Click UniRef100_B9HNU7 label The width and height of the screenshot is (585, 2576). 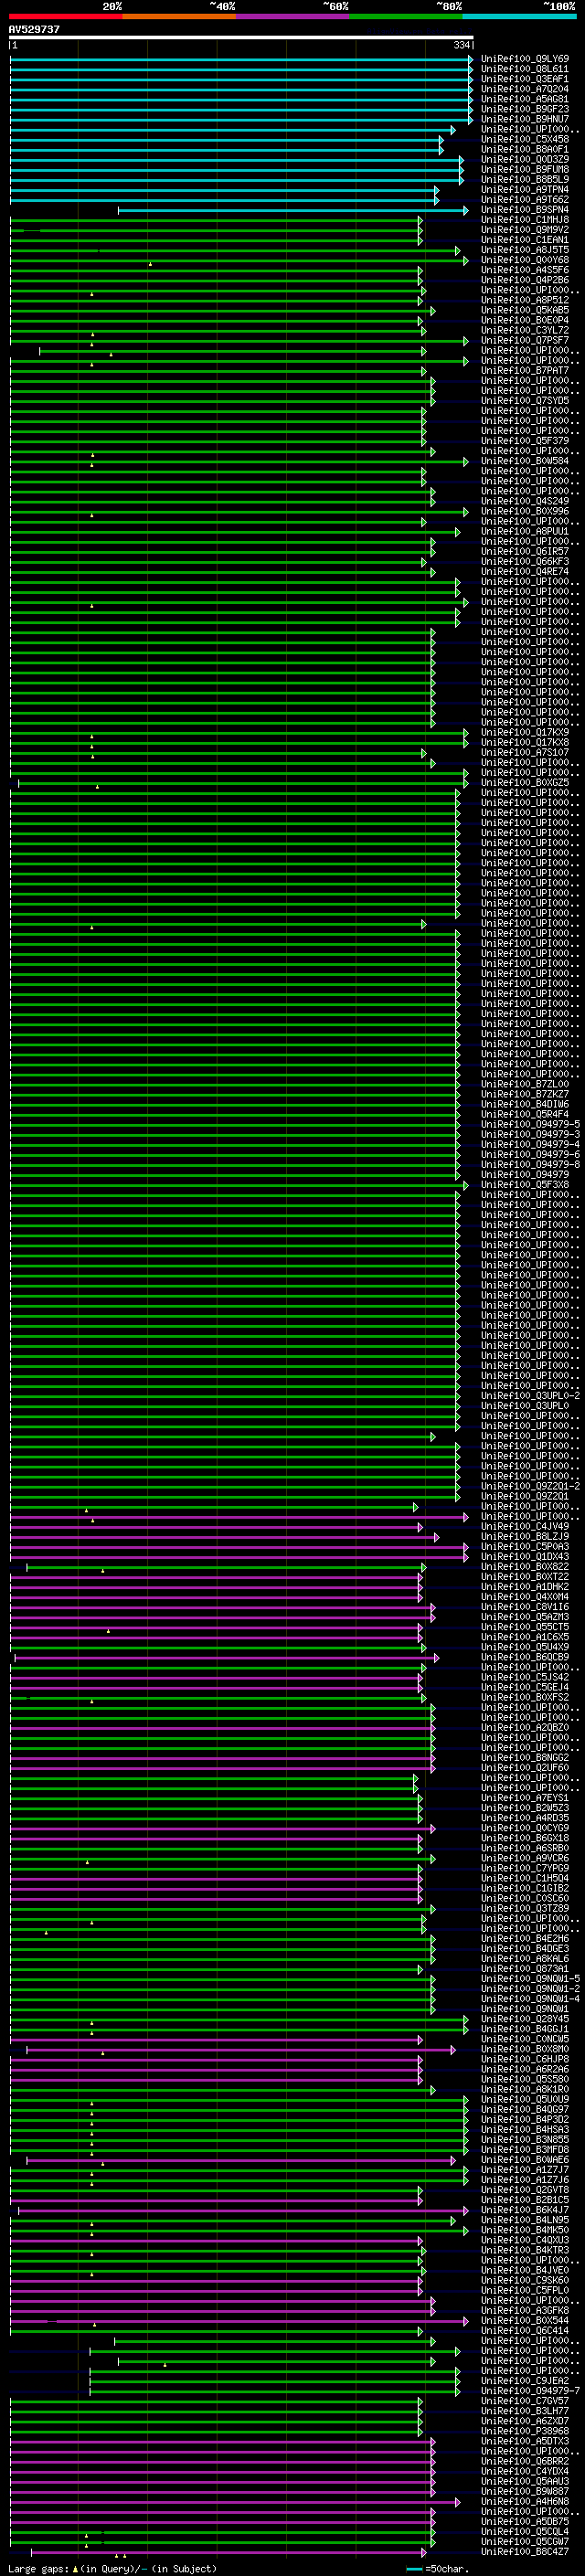[x=525, y=119]
